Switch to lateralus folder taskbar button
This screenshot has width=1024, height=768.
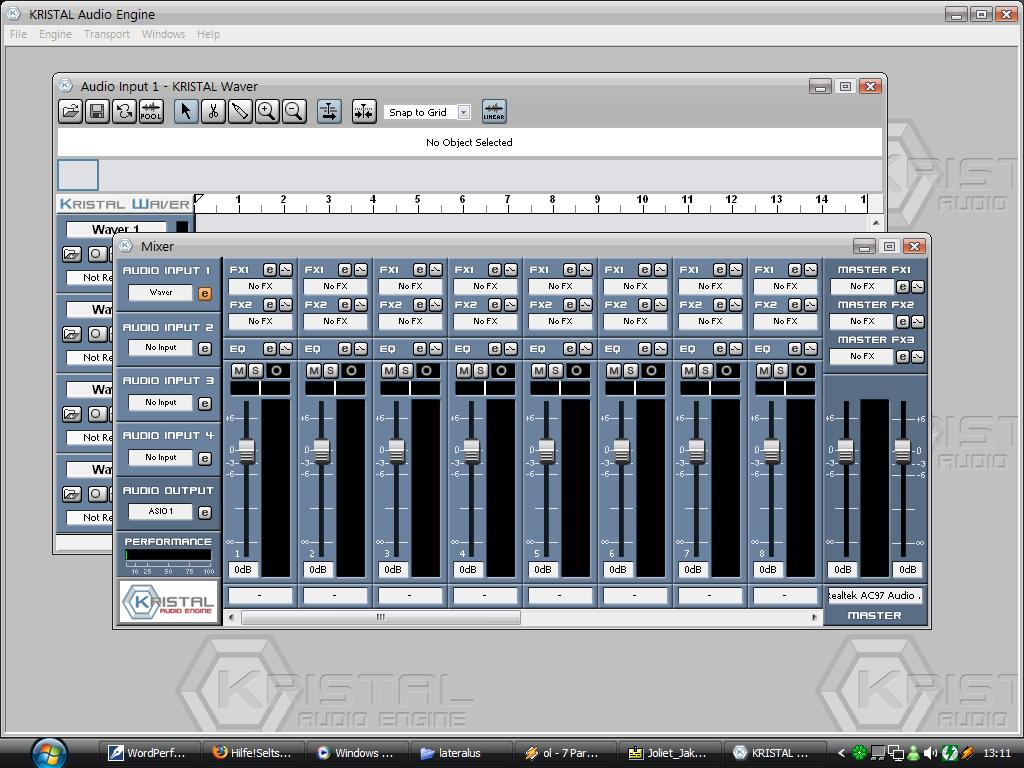point(460,753)
